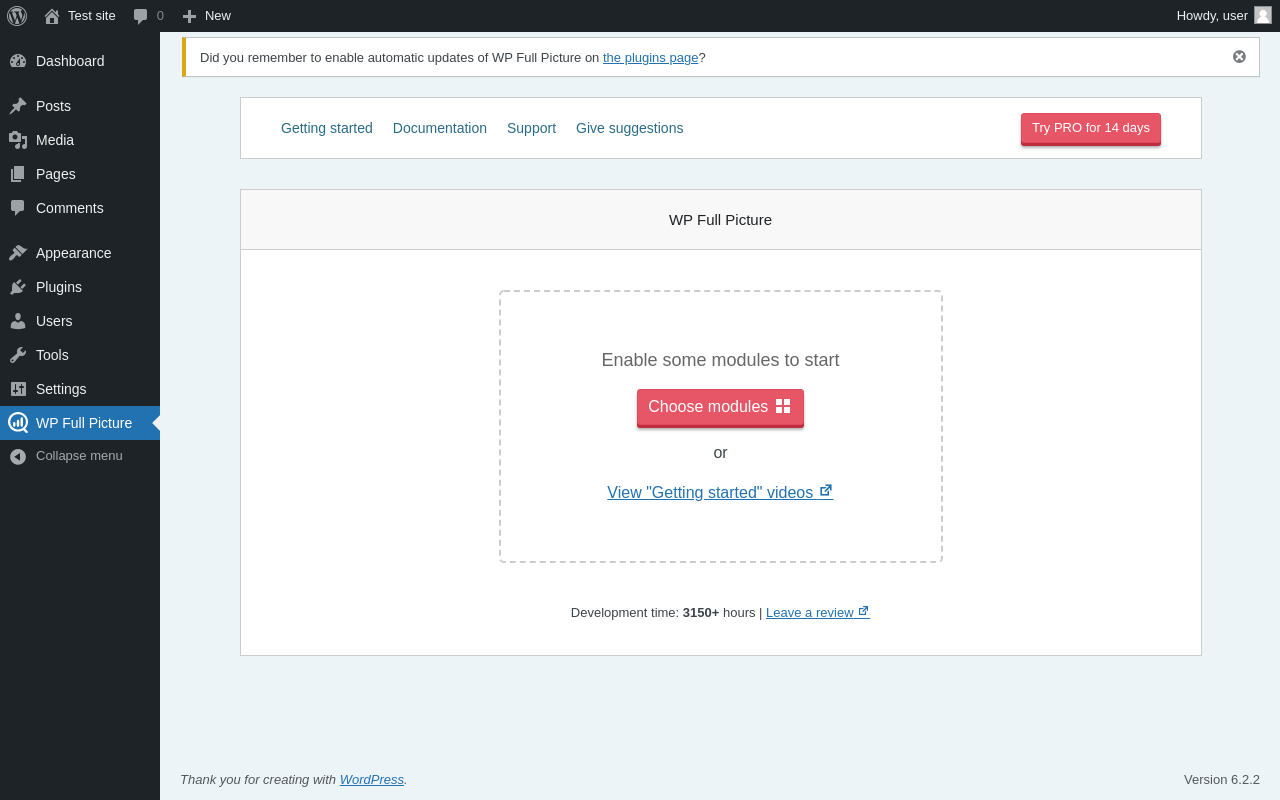Click the Users person icon
The height and width of the screenshot is (800, 1280).
coord(18,321)
